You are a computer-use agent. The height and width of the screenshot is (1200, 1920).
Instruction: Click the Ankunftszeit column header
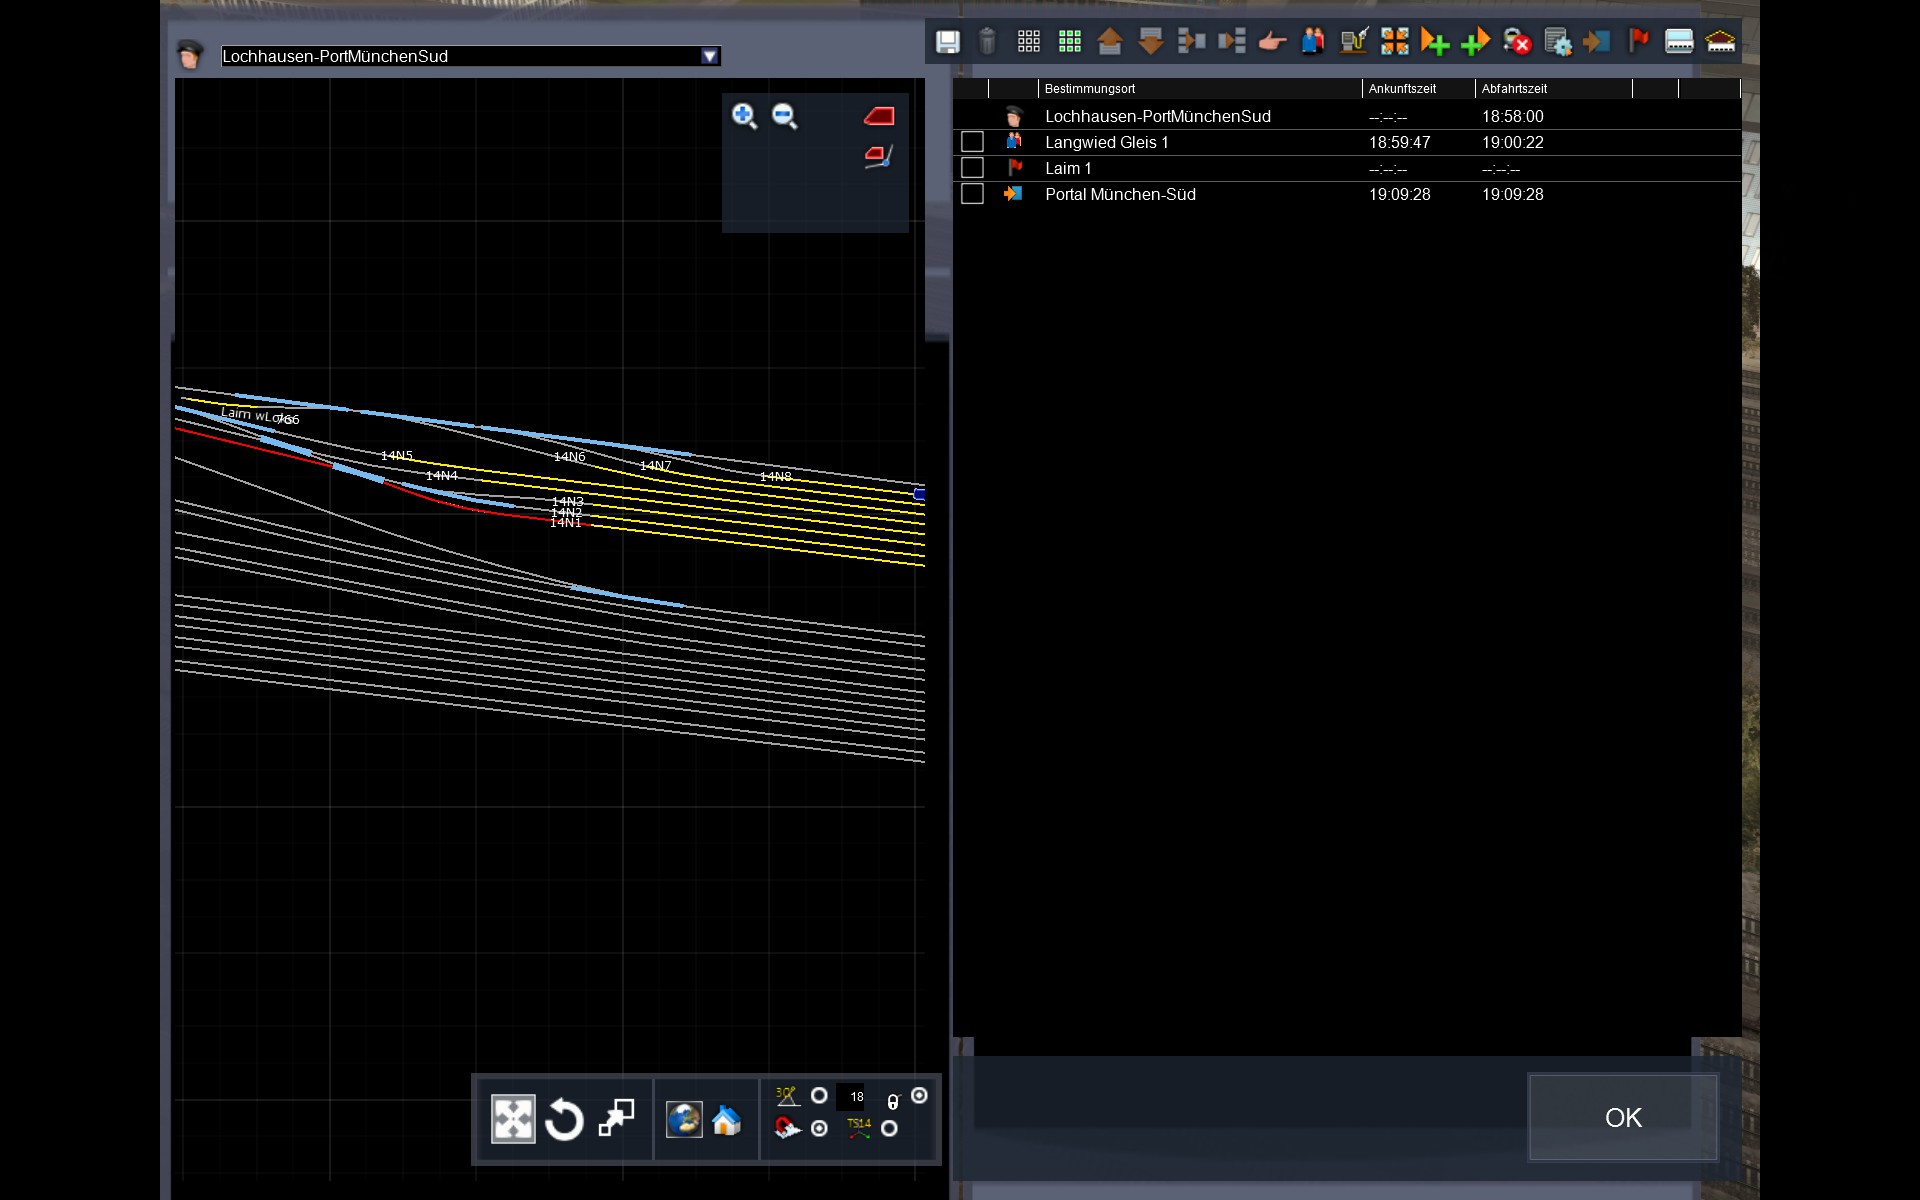click(x=1402, y=89)
